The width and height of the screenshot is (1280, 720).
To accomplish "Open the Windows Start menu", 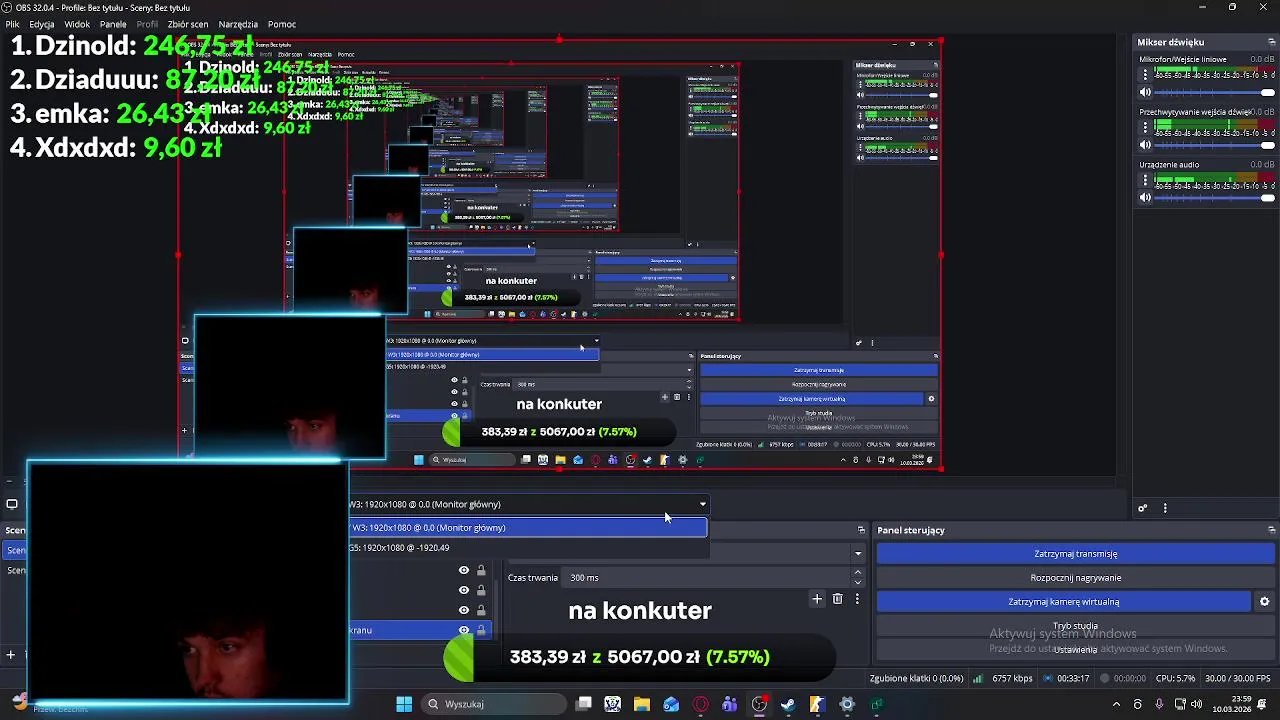I will (404, 704).
